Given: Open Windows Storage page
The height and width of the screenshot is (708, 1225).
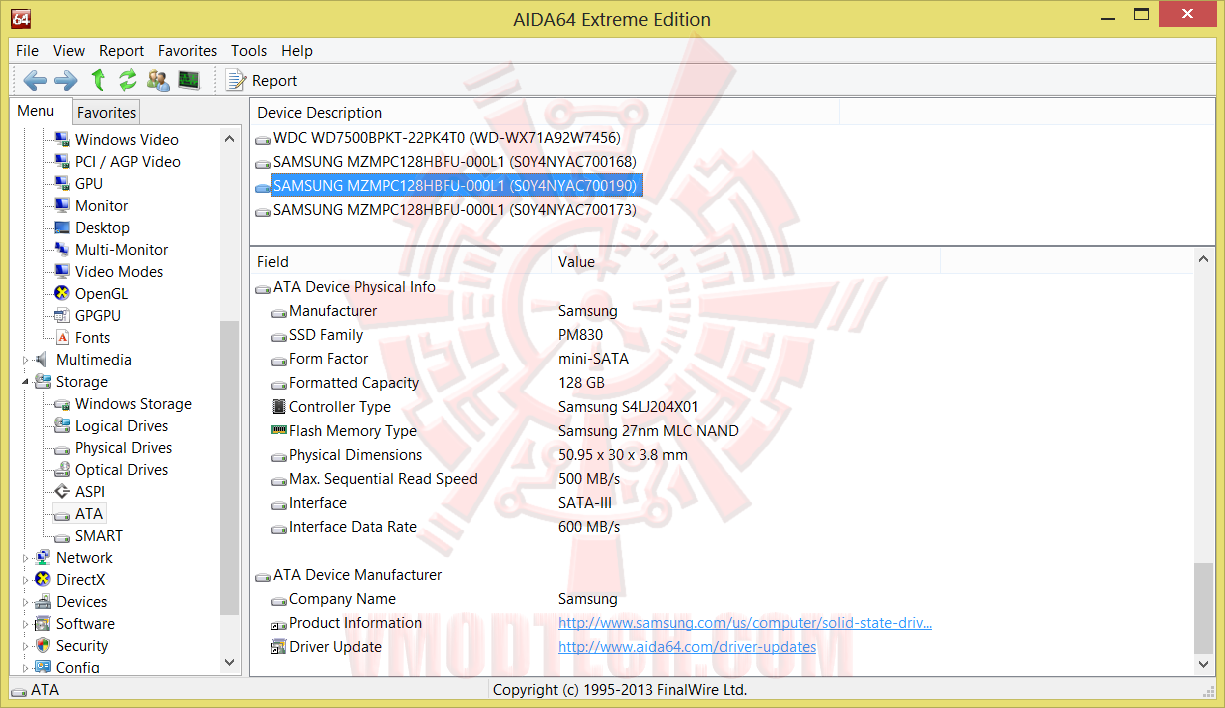Looking at the screenshot, I should click(x=133, y=404).
